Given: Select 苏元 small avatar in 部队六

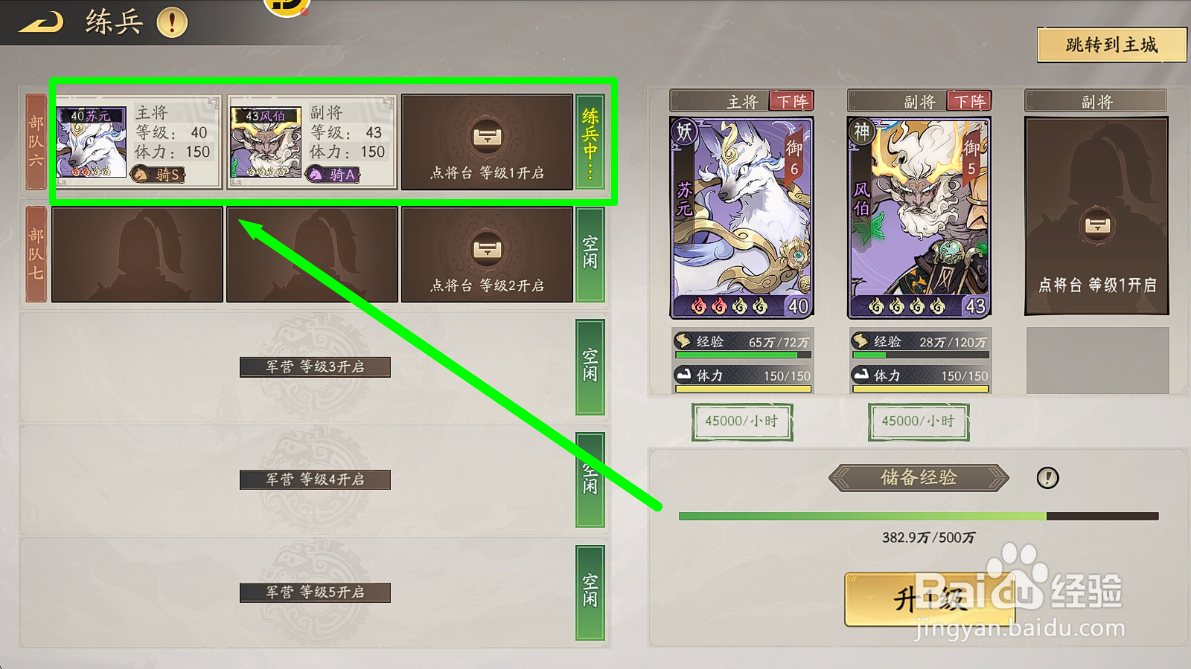Looking at the screenshot, I should tap(91, 142).
